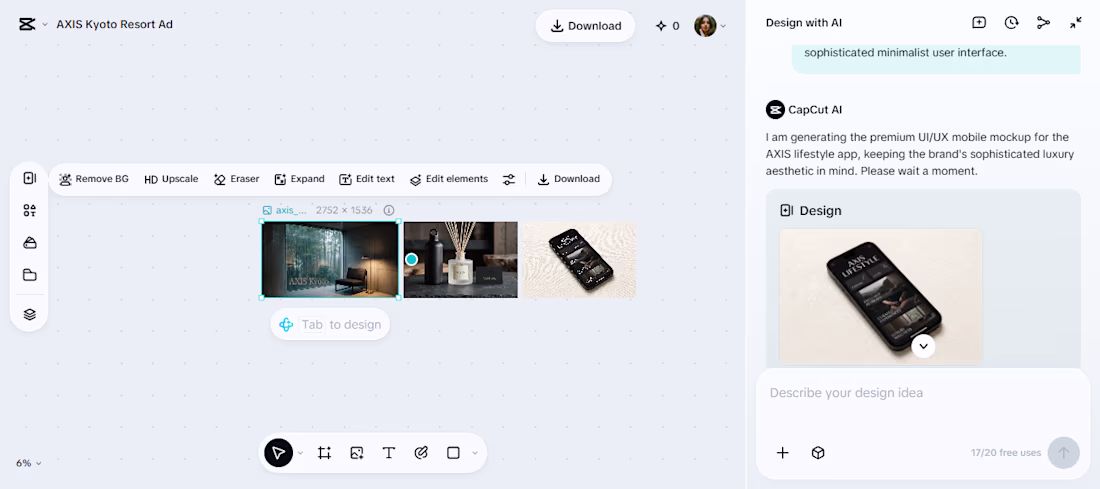The height and width of the screenshot is (489, 1100).
Task: Click the send arrow button
Action: click(x=1064, y=453)
